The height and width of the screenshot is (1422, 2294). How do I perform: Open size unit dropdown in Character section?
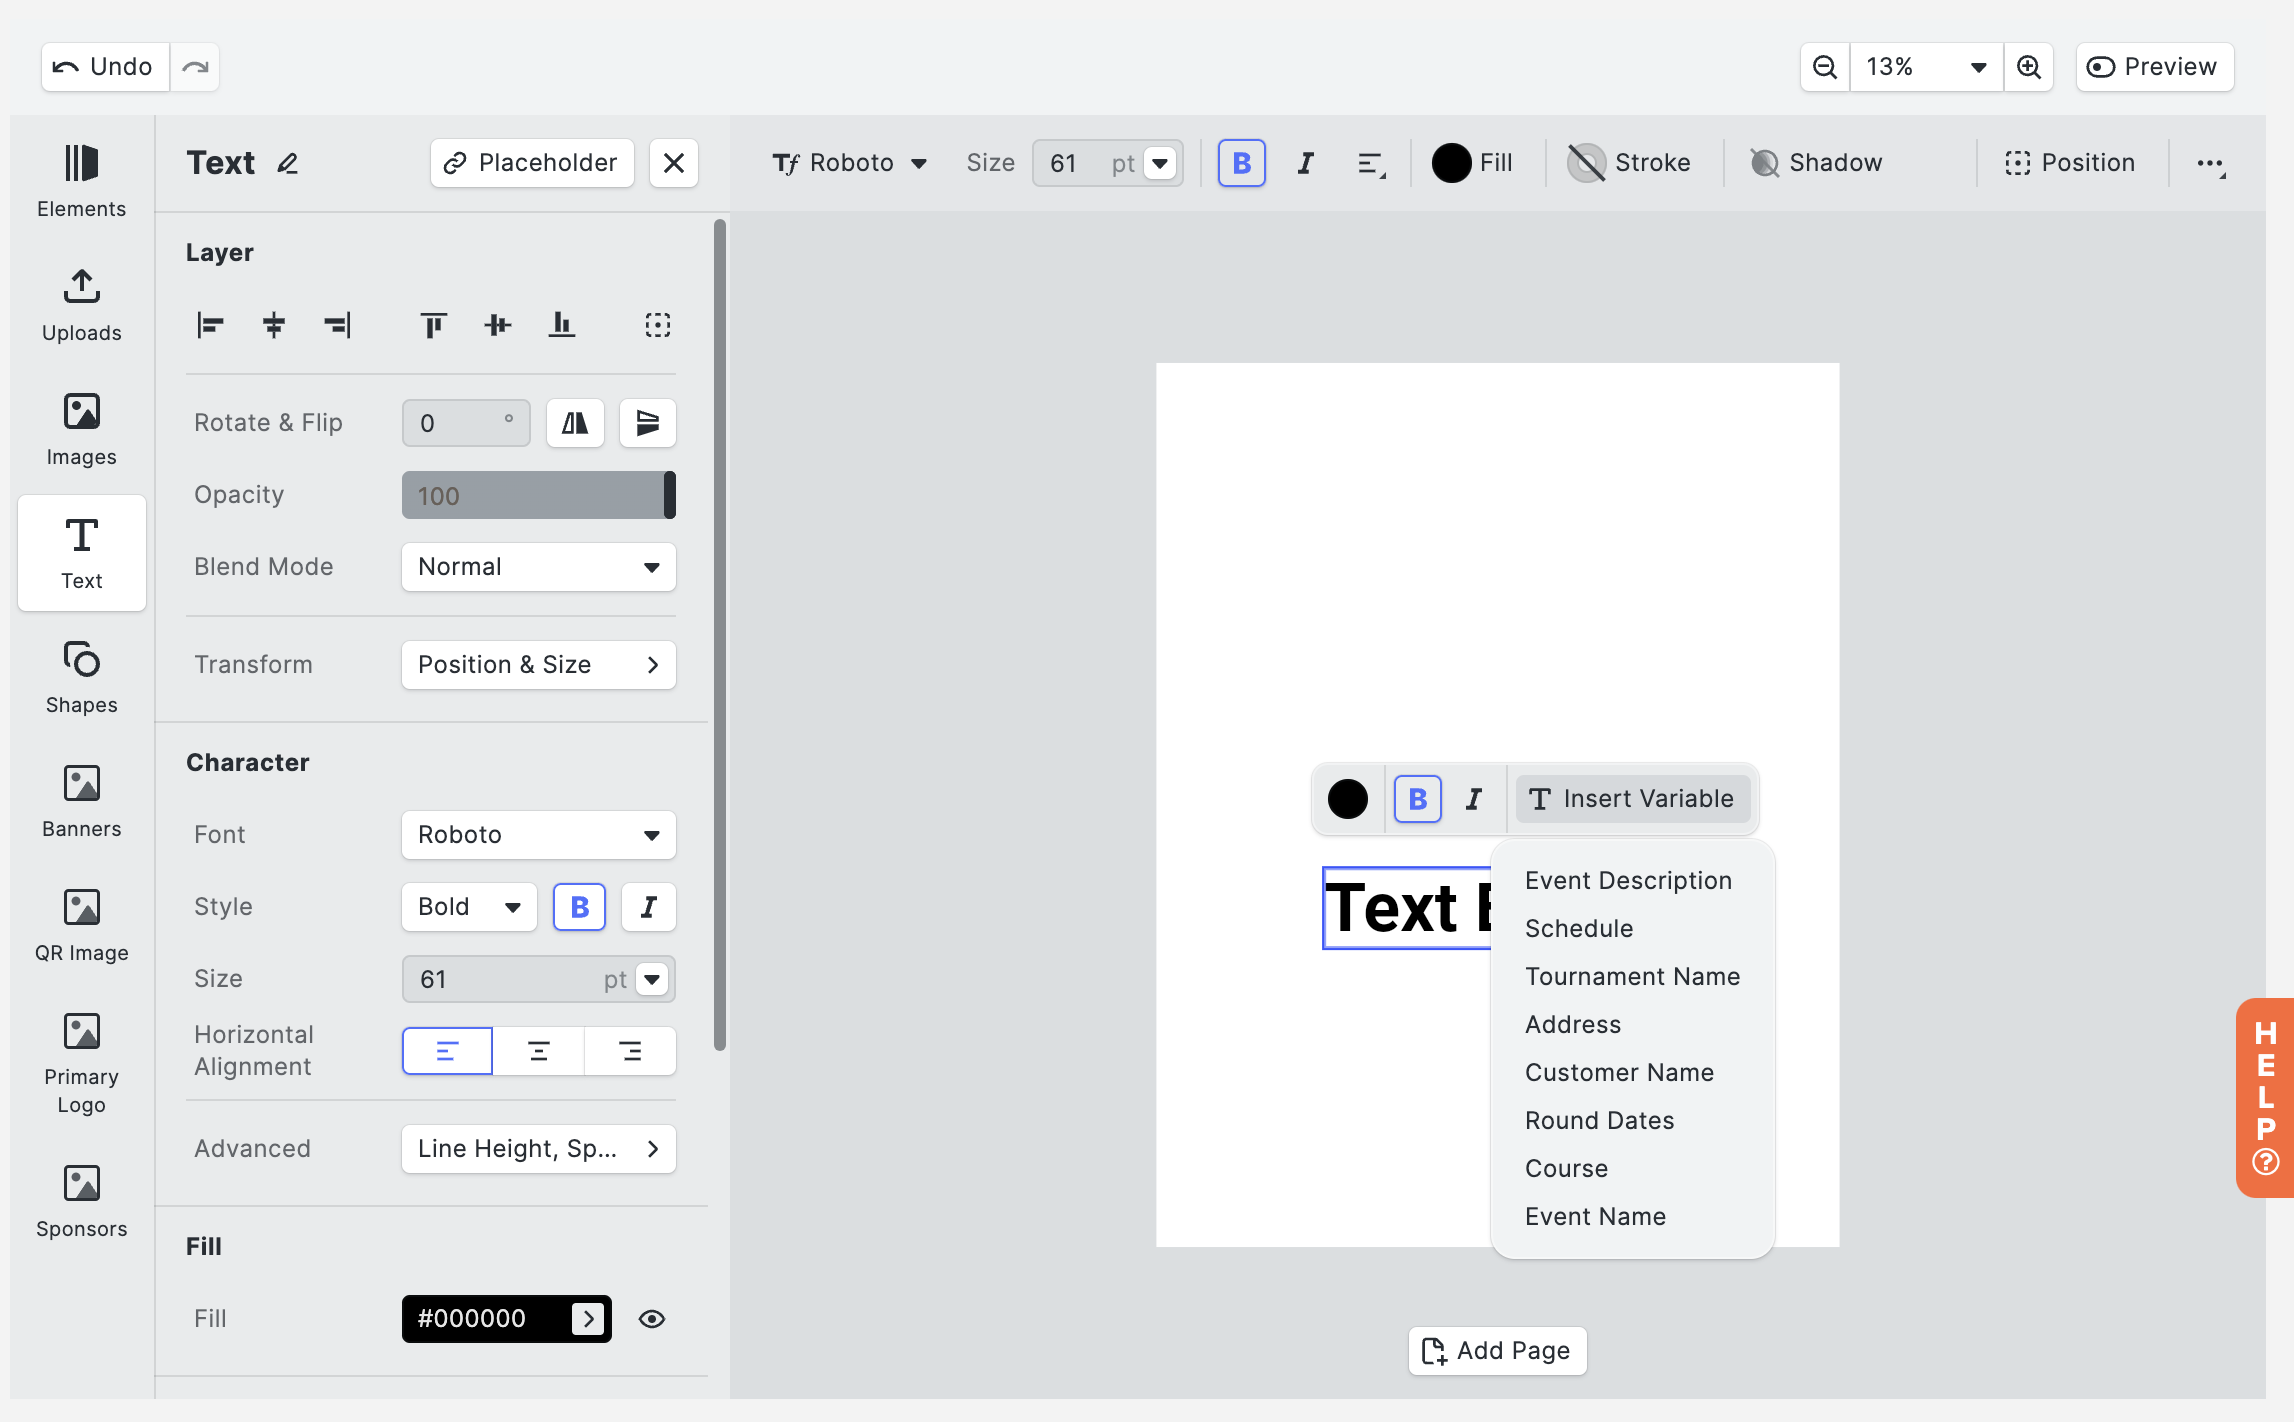point(652,979)
